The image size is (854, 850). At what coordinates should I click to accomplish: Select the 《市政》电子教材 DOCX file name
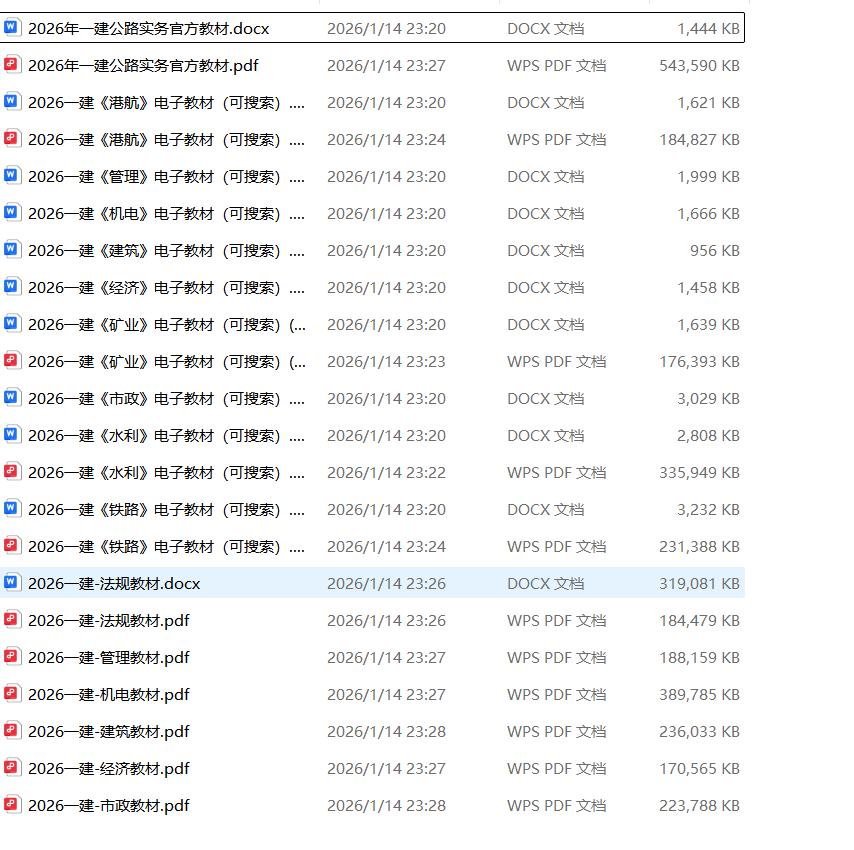click(x=166, y=398)
